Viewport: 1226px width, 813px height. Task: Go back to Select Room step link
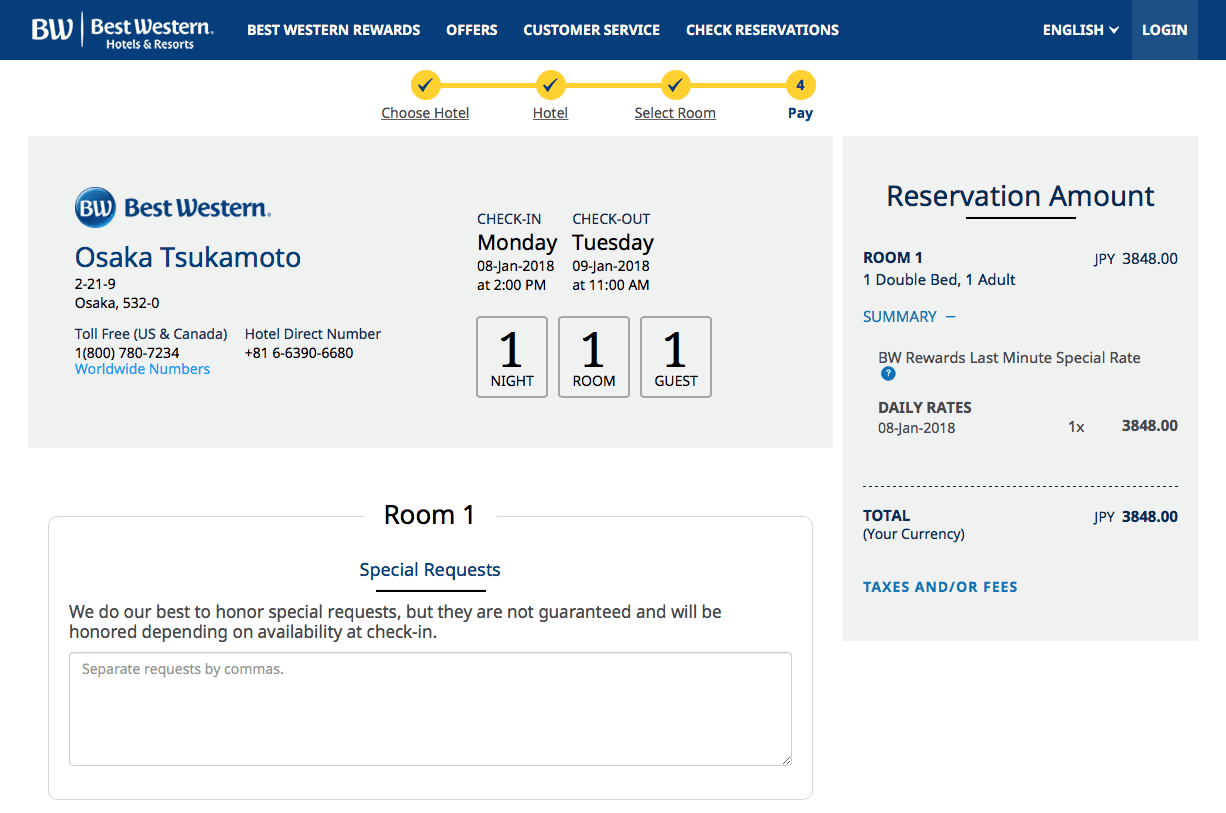tap(675, 113)
